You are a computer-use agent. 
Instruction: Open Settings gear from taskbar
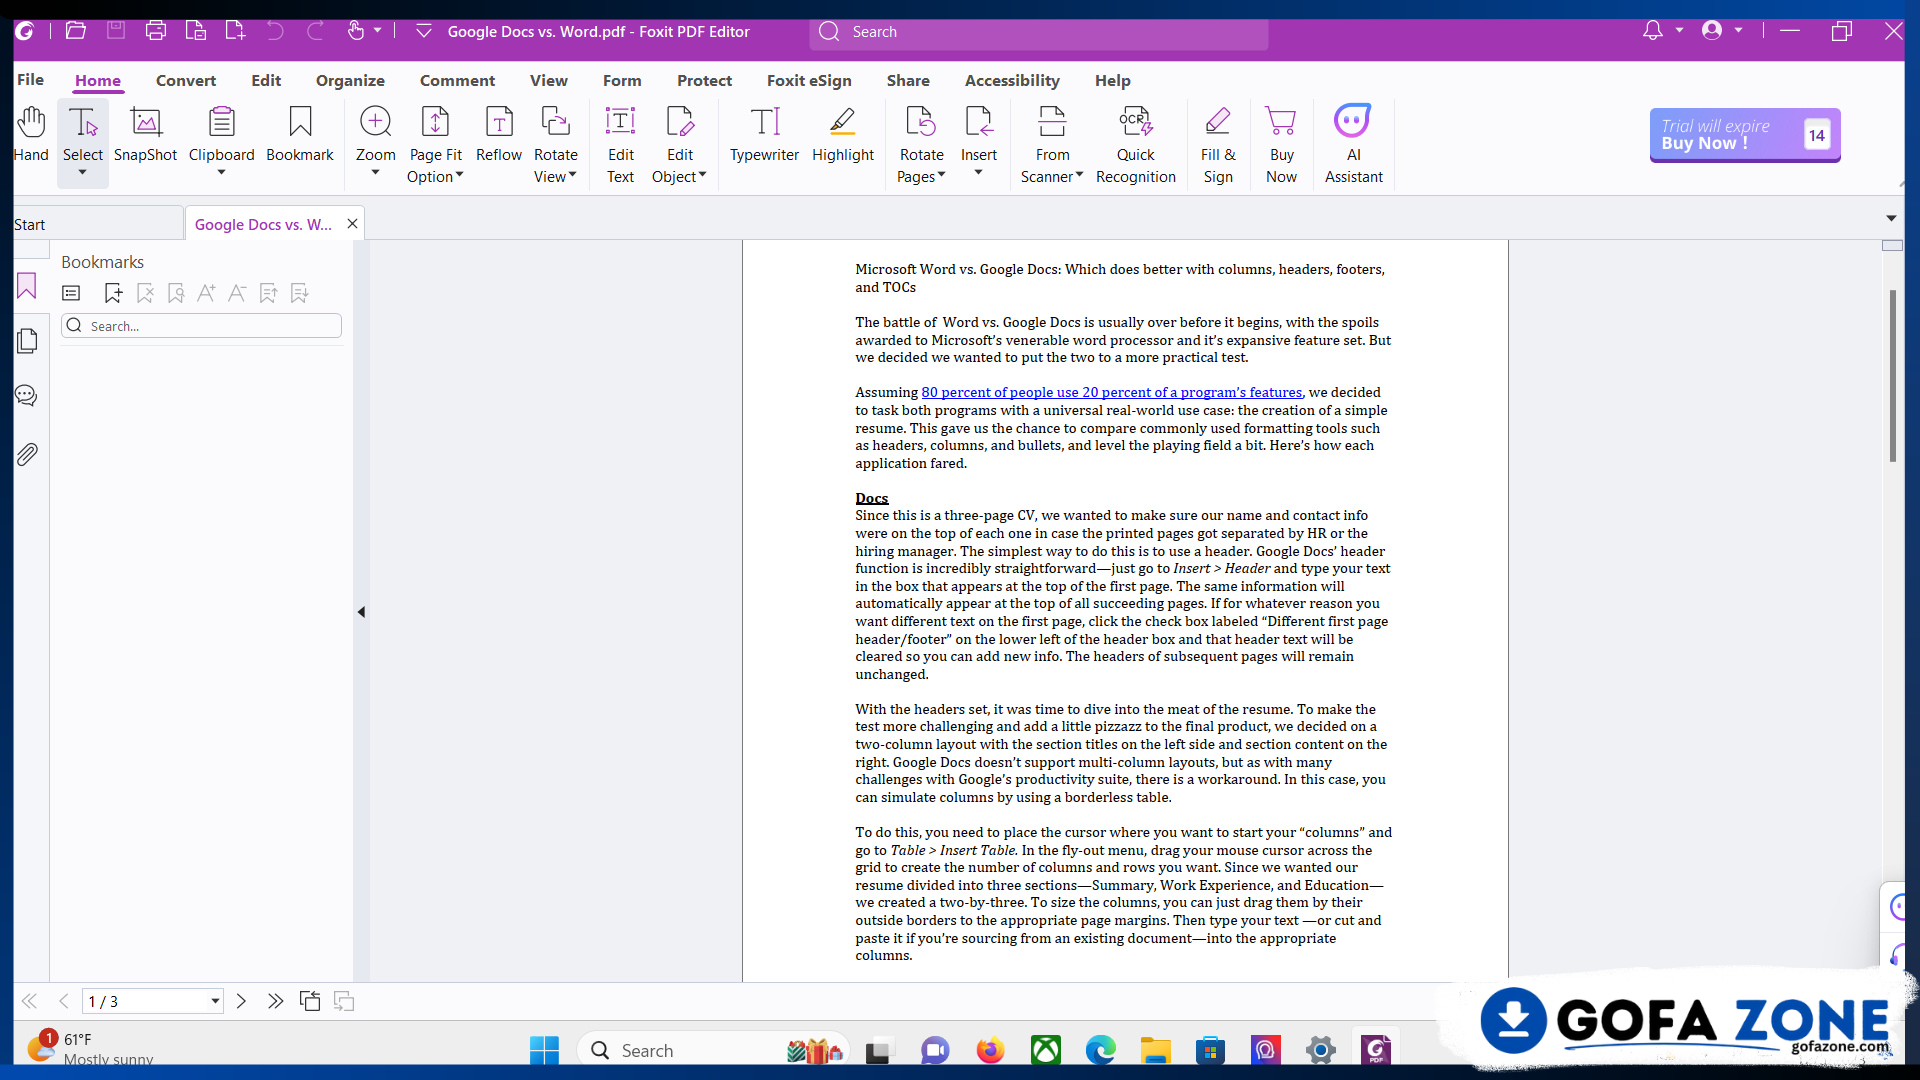tap(1321, 1051)
